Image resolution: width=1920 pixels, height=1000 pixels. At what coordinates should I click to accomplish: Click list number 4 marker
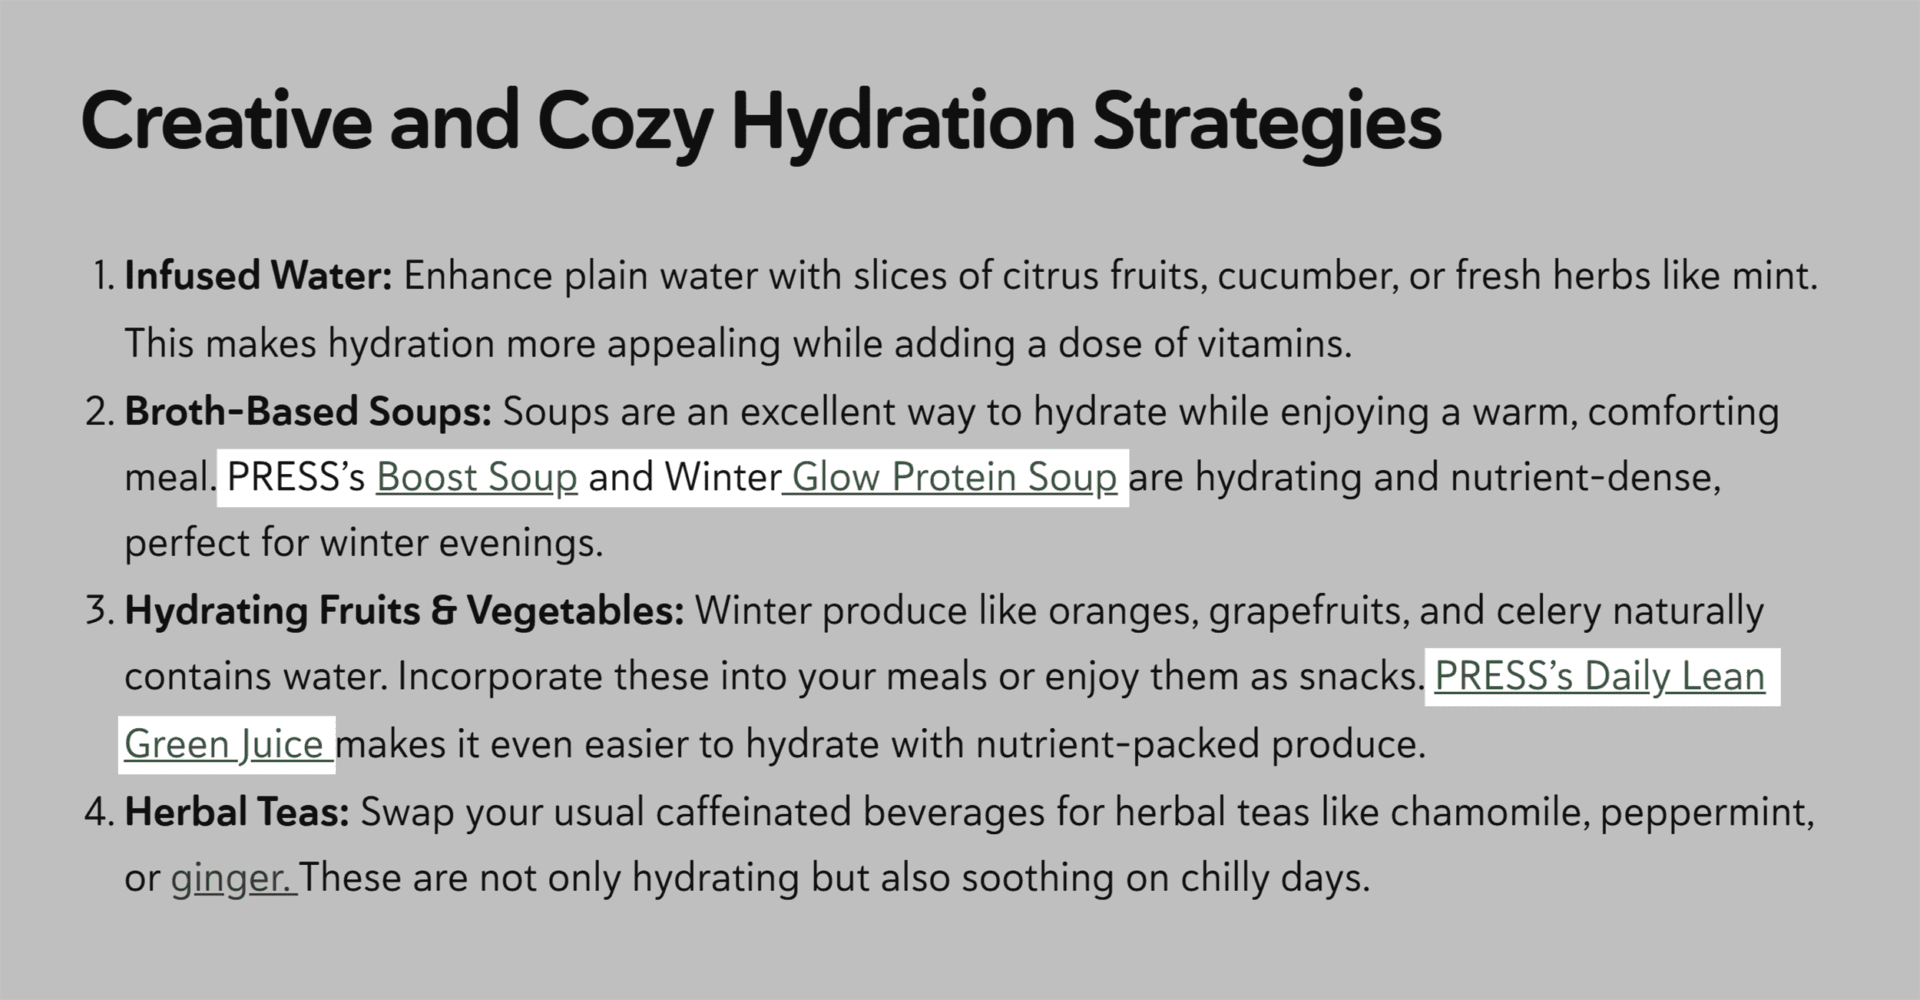[101, 812]
